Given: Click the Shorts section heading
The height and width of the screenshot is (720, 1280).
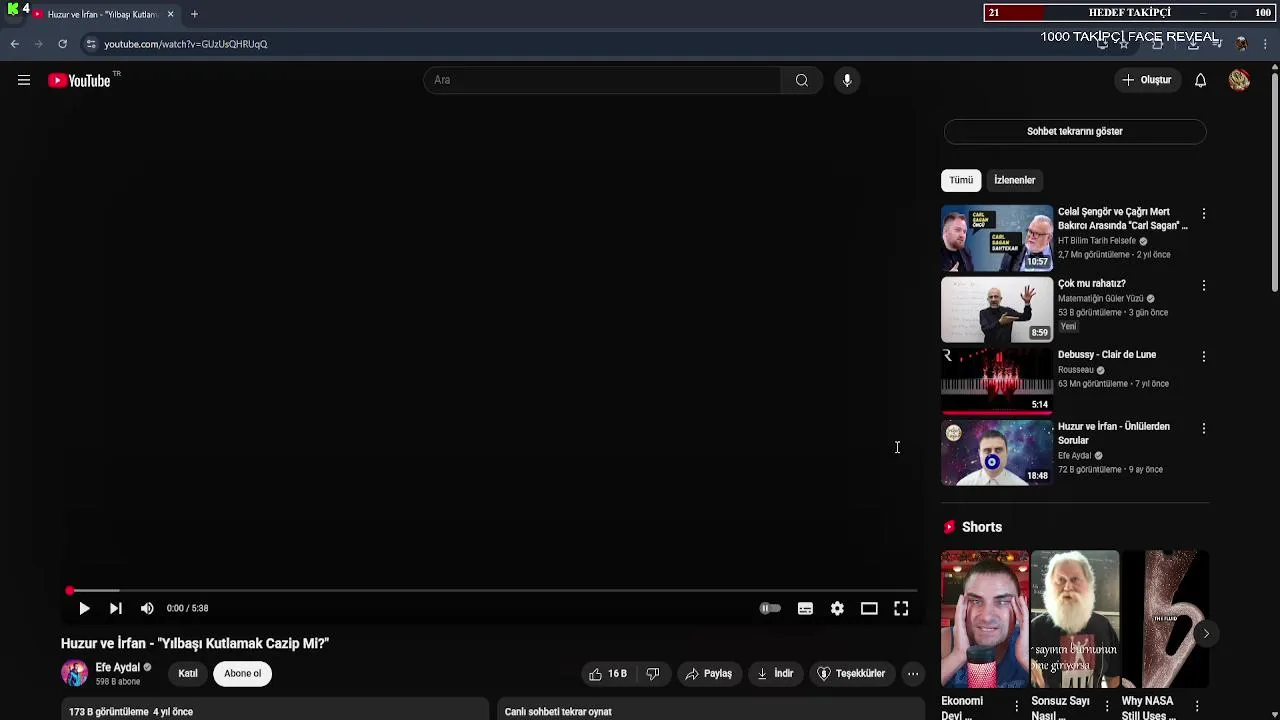Looking at the screenshot, I should [x=982, y=527].
